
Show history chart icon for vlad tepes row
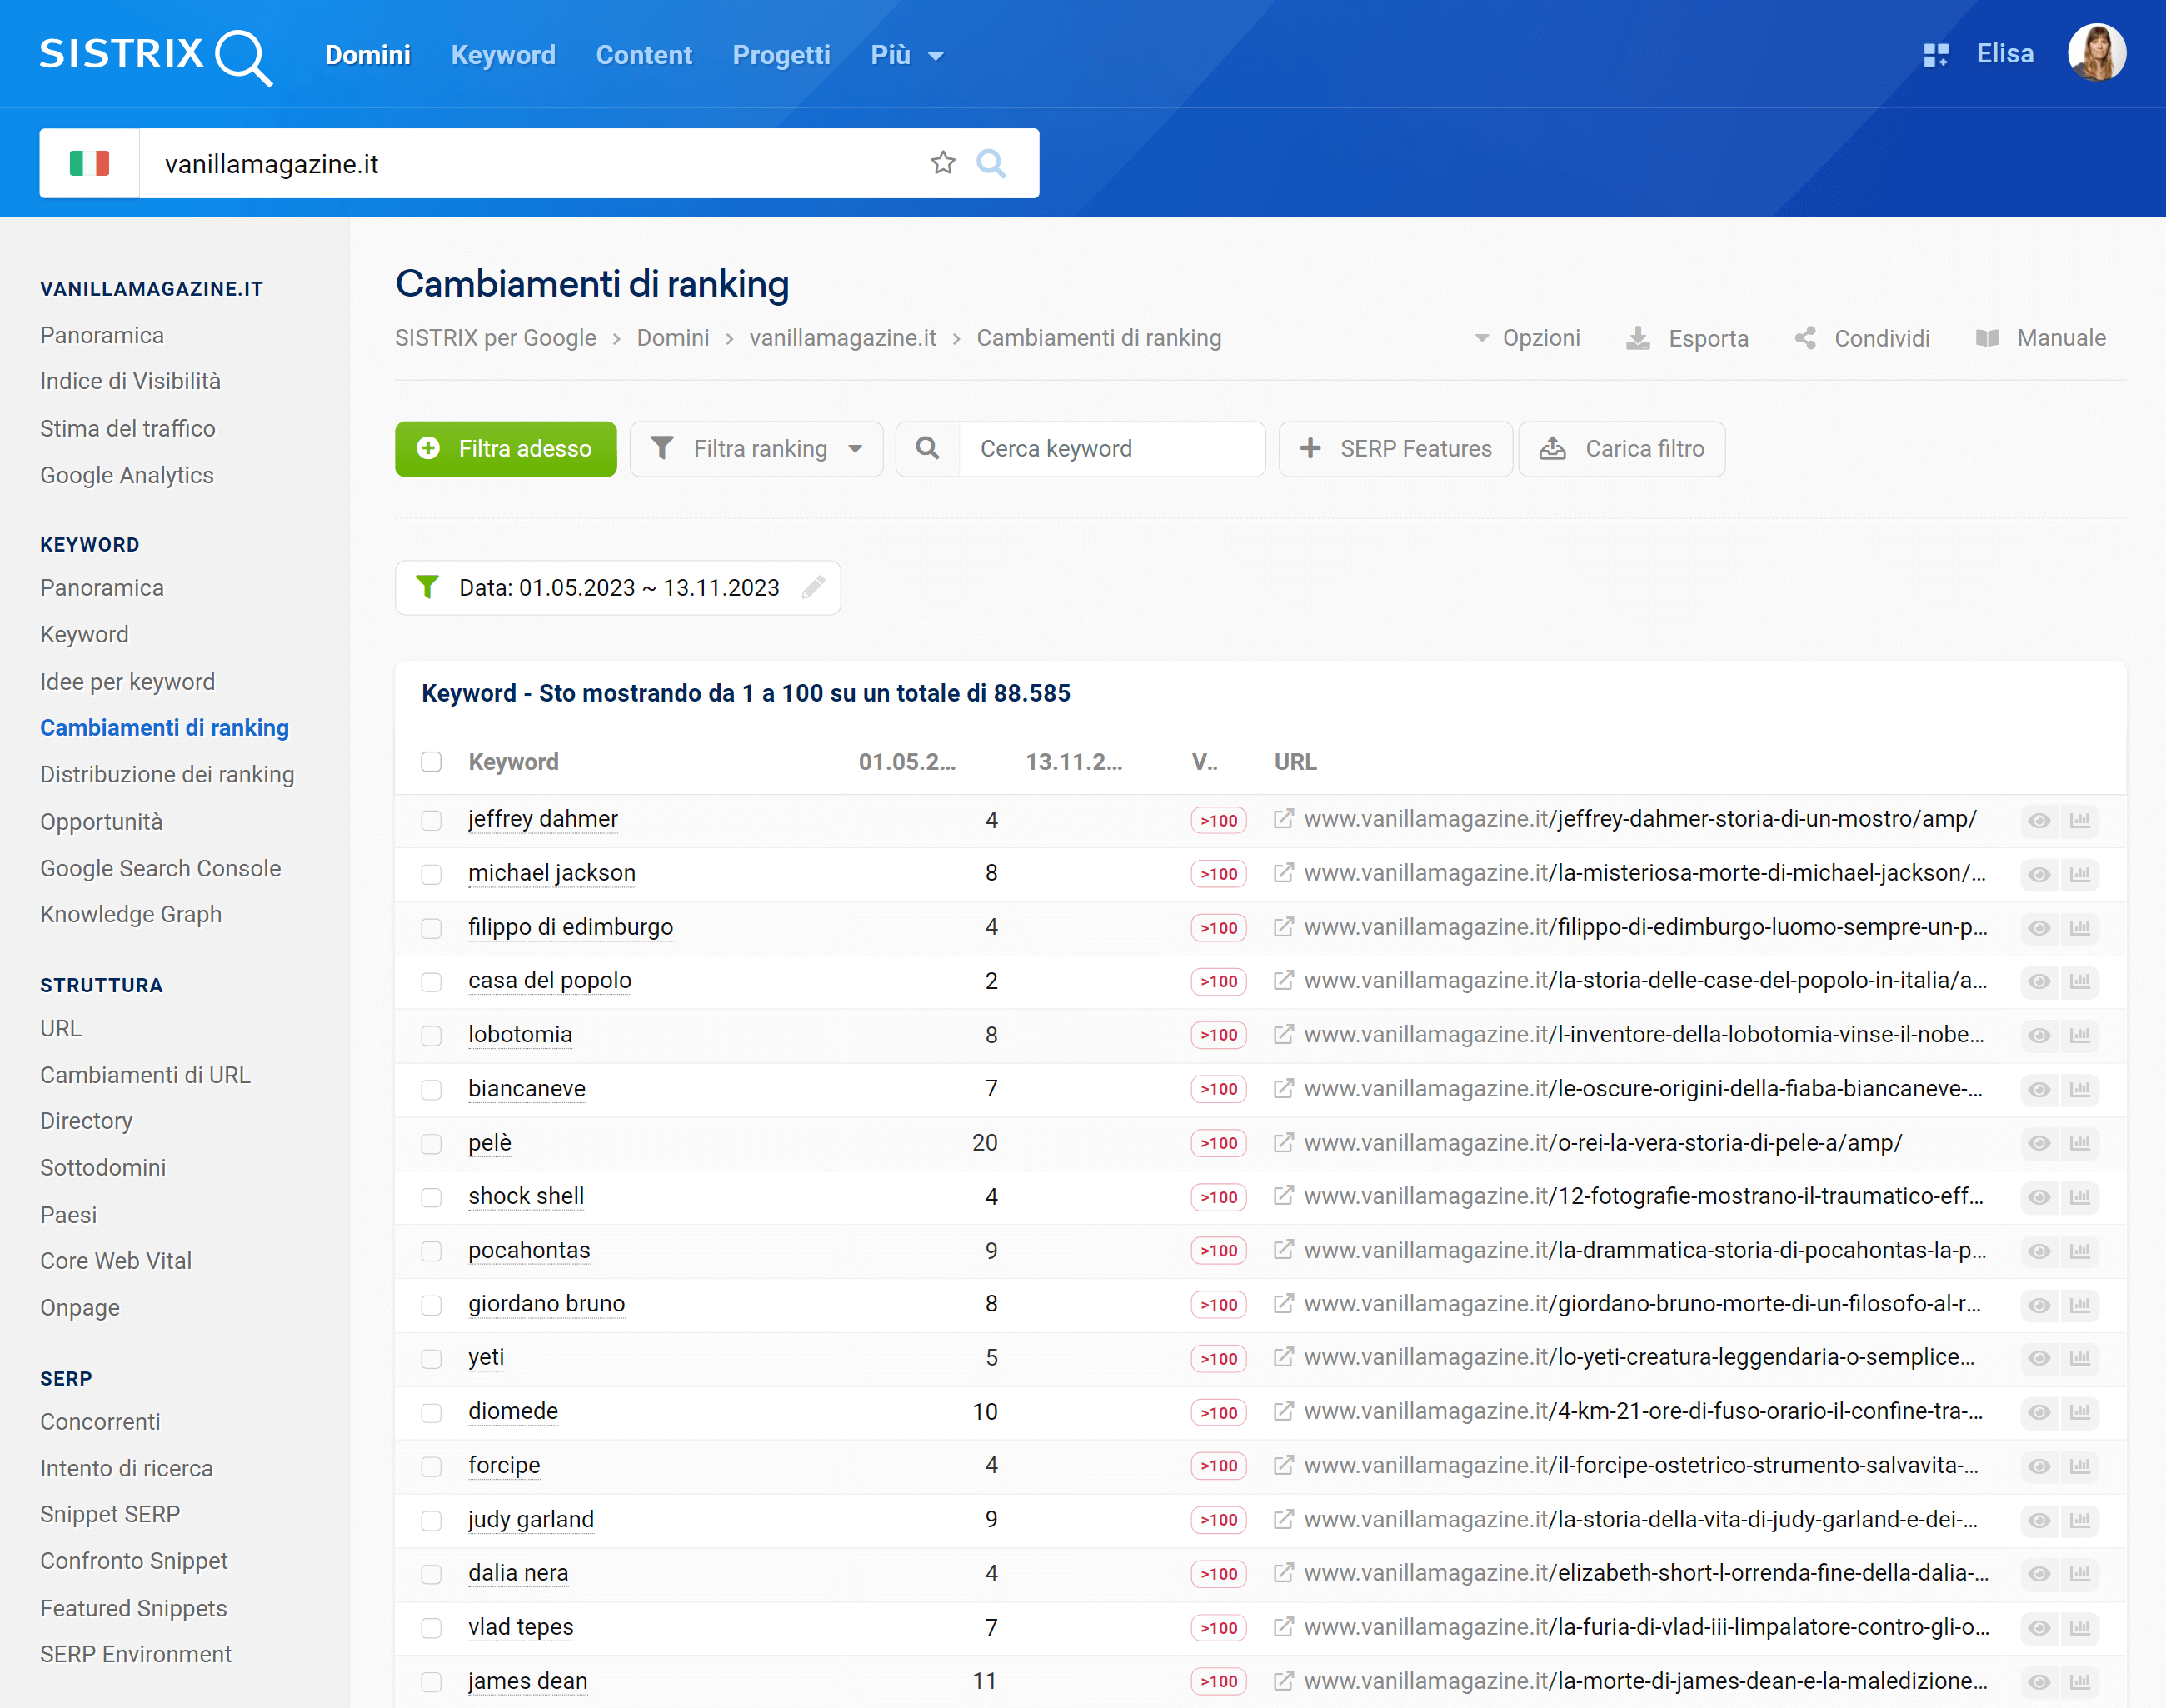(x=2080, y=1628)
